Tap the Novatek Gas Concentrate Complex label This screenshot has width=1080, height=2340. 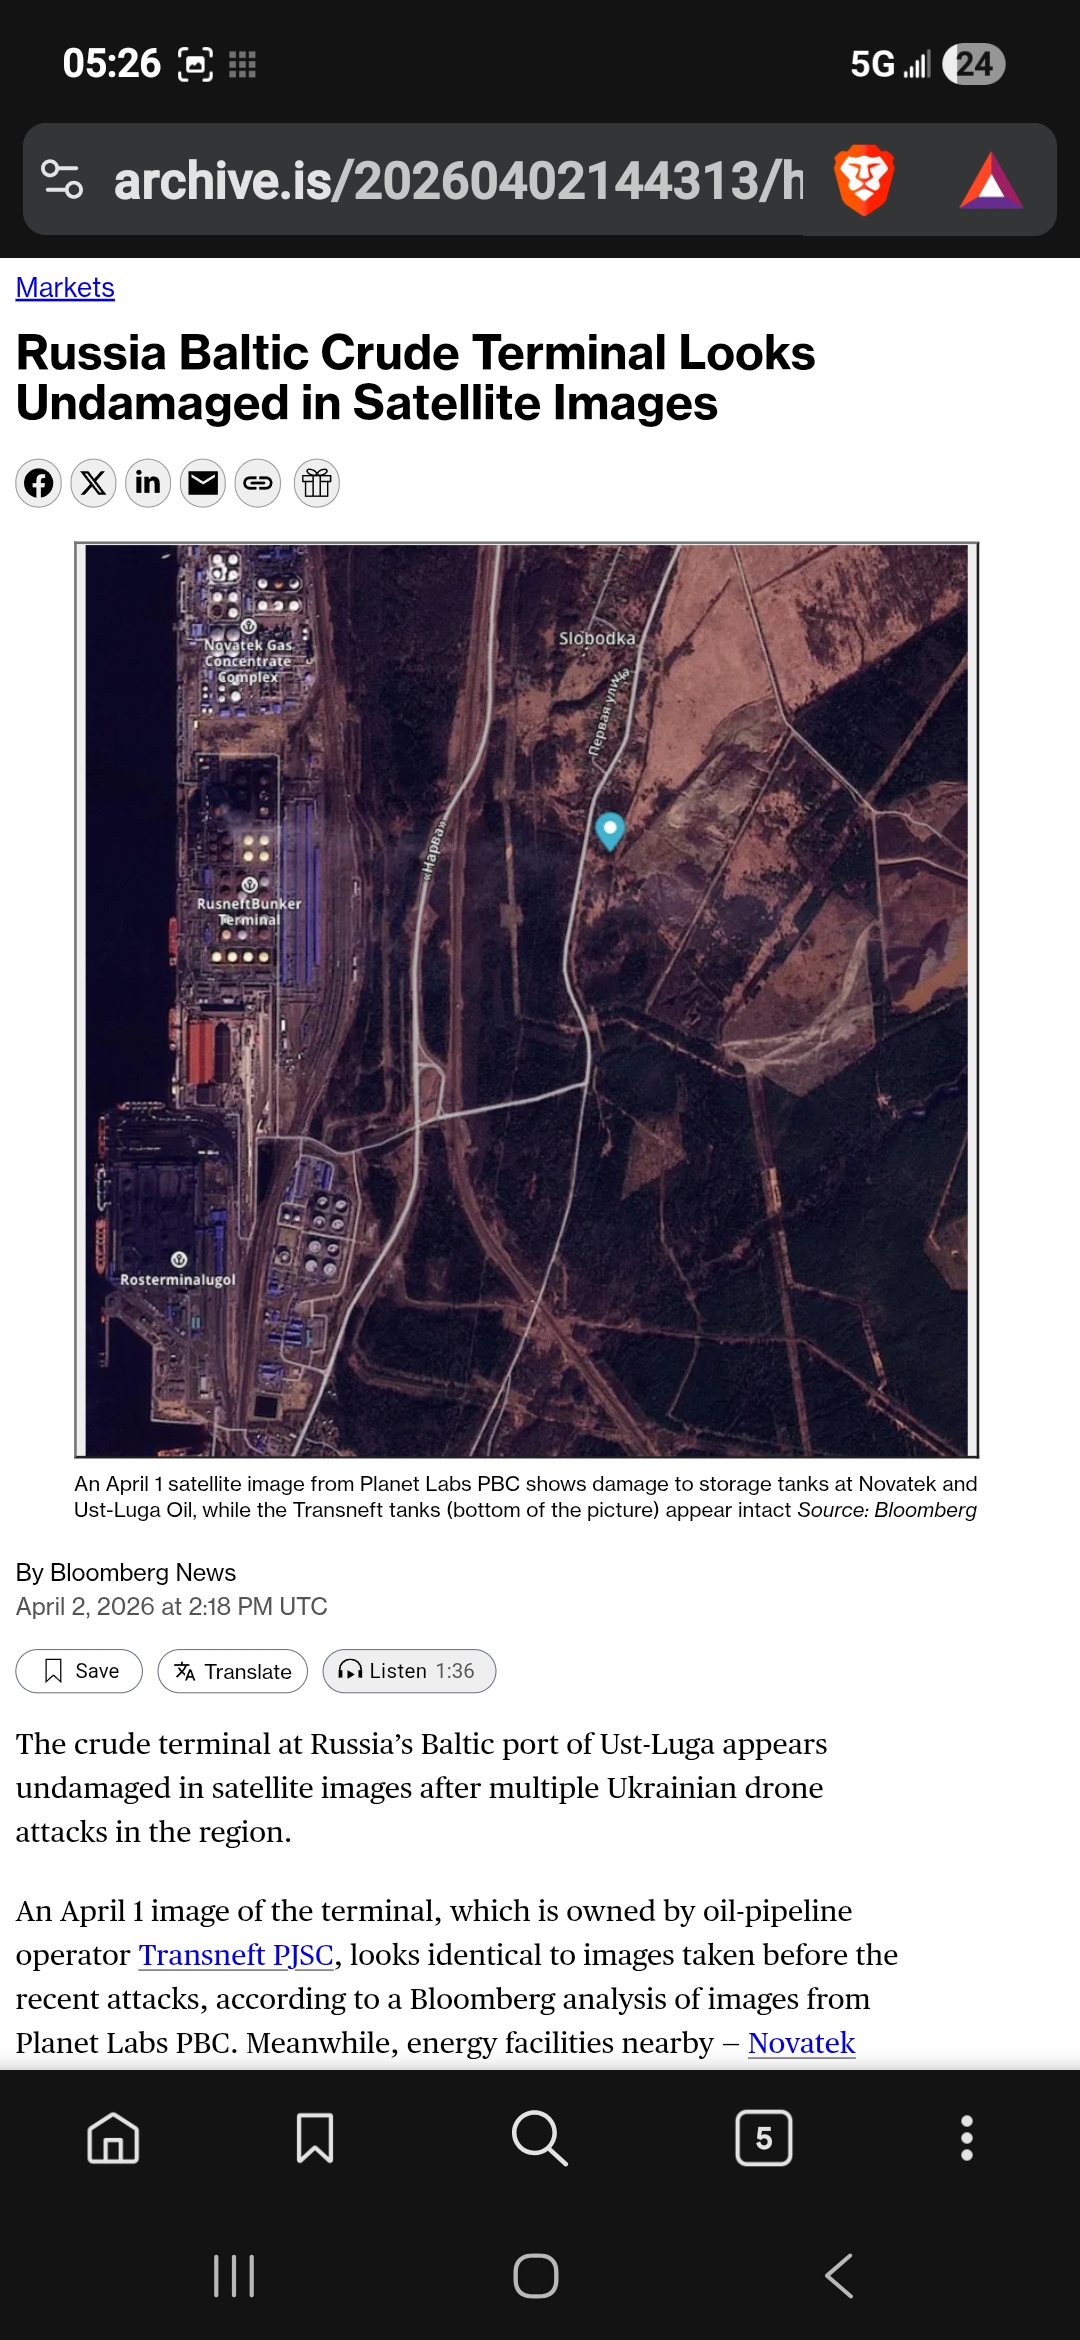[x=248, y=660]
